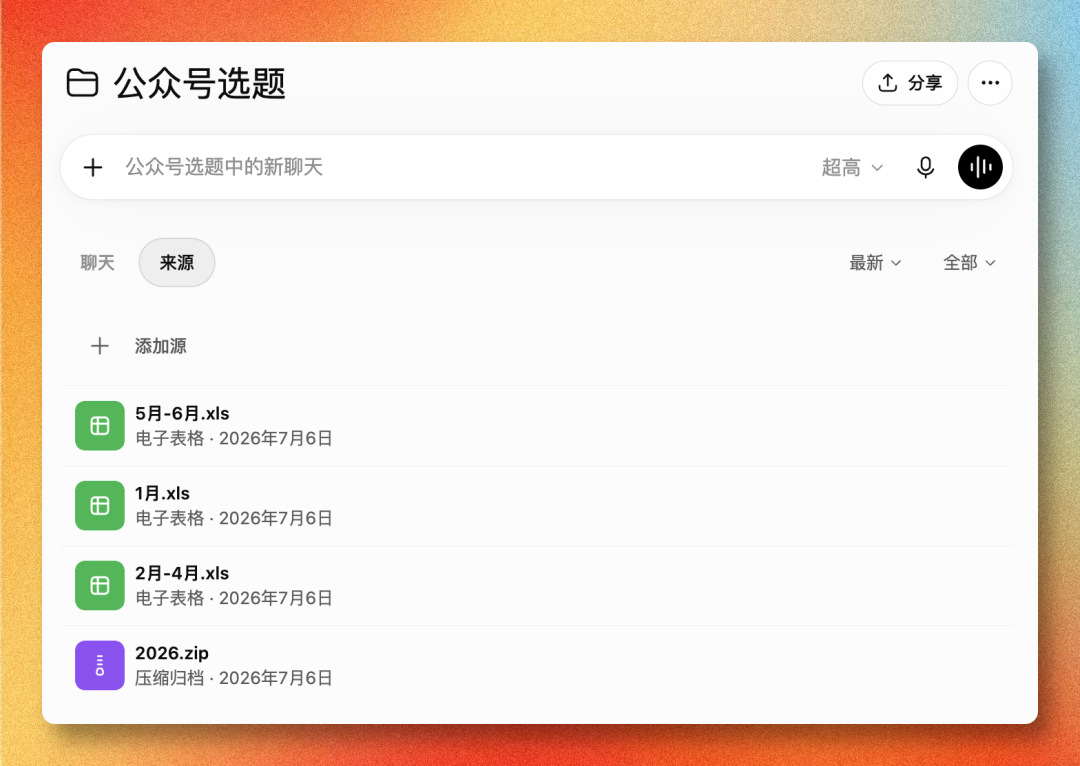Open the 2026.zip file name
Image resolution: width=1080 pixels, height=766 pixels.
(x=172, y=653)
